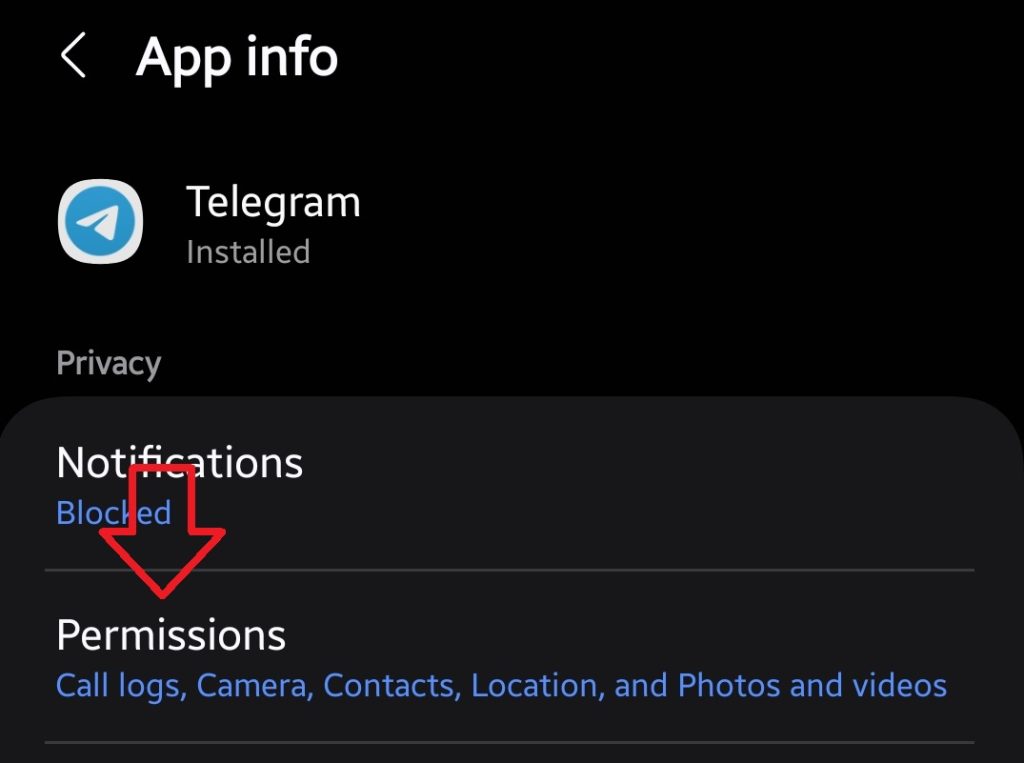Tap empty space right of Notifications label
This screenshot has height=763, width=1024.
click(650, 470)
